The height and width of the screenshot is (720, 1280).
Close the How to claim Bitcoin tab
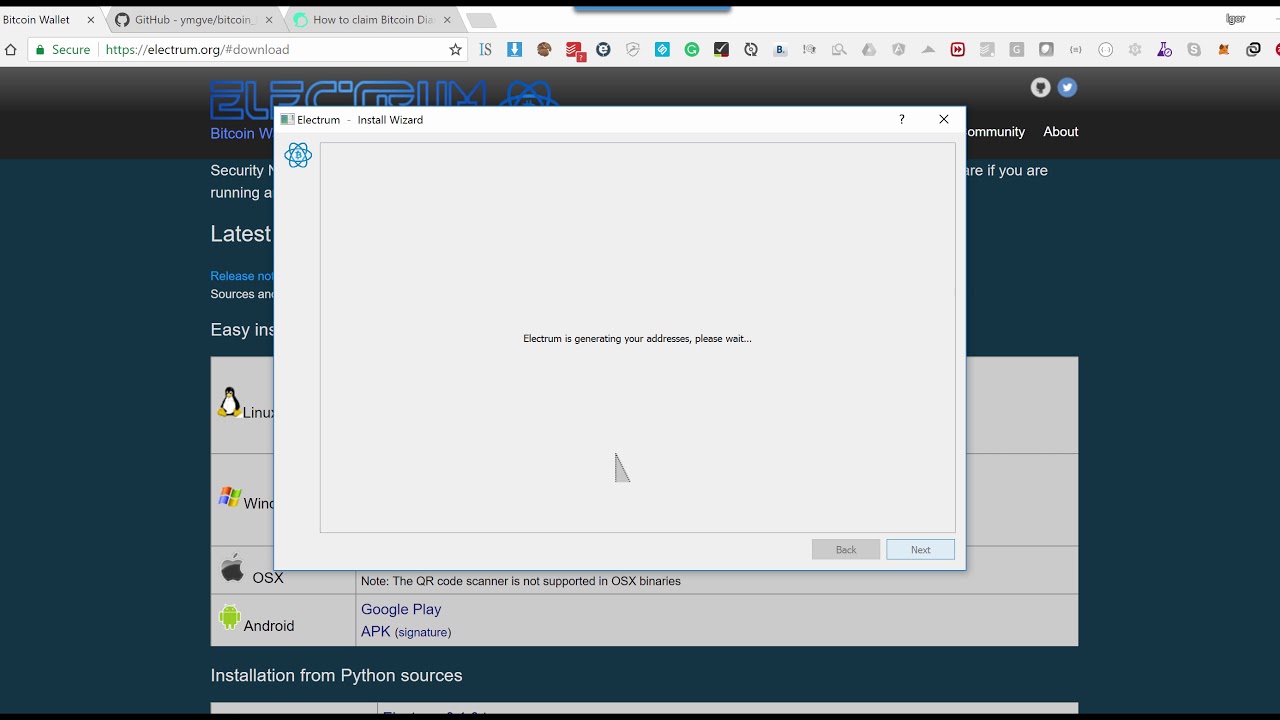447,20
